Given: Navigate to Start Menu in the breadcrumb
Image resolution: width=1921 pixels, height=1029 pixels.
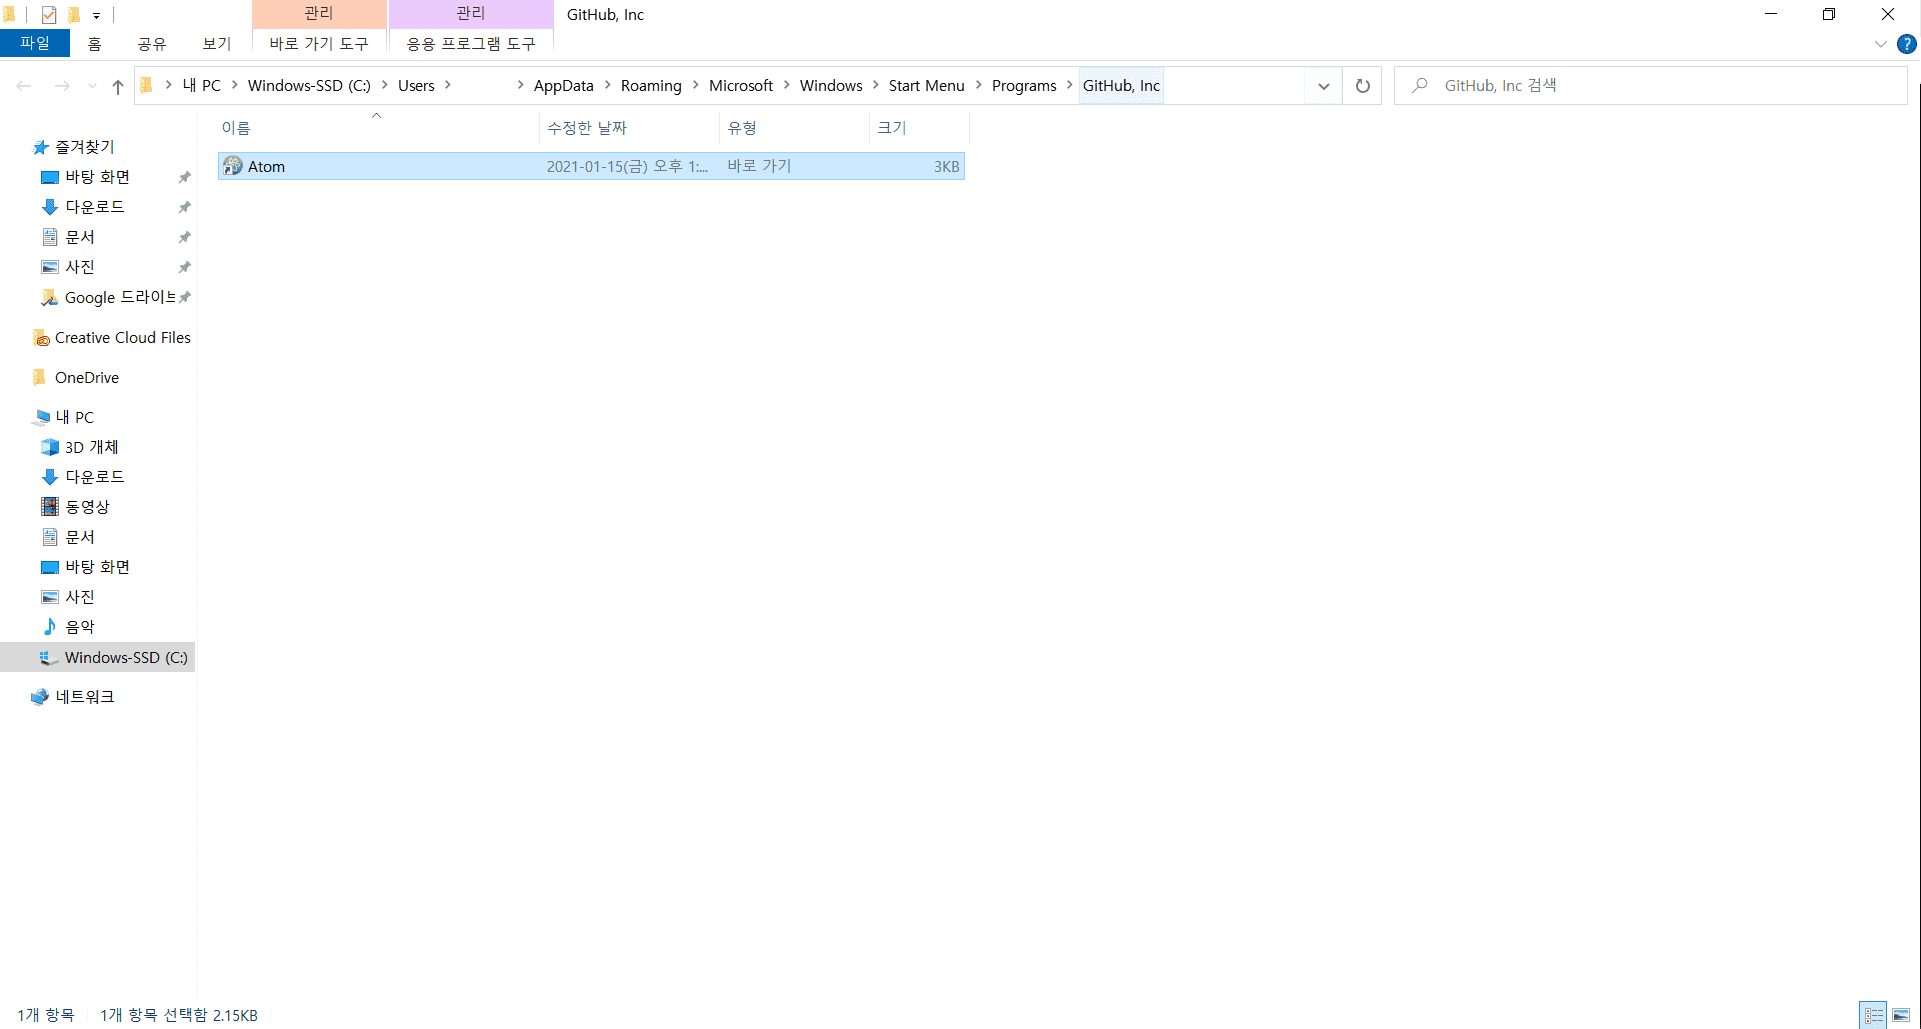Looking at the screenshot, I should point(927,86).
